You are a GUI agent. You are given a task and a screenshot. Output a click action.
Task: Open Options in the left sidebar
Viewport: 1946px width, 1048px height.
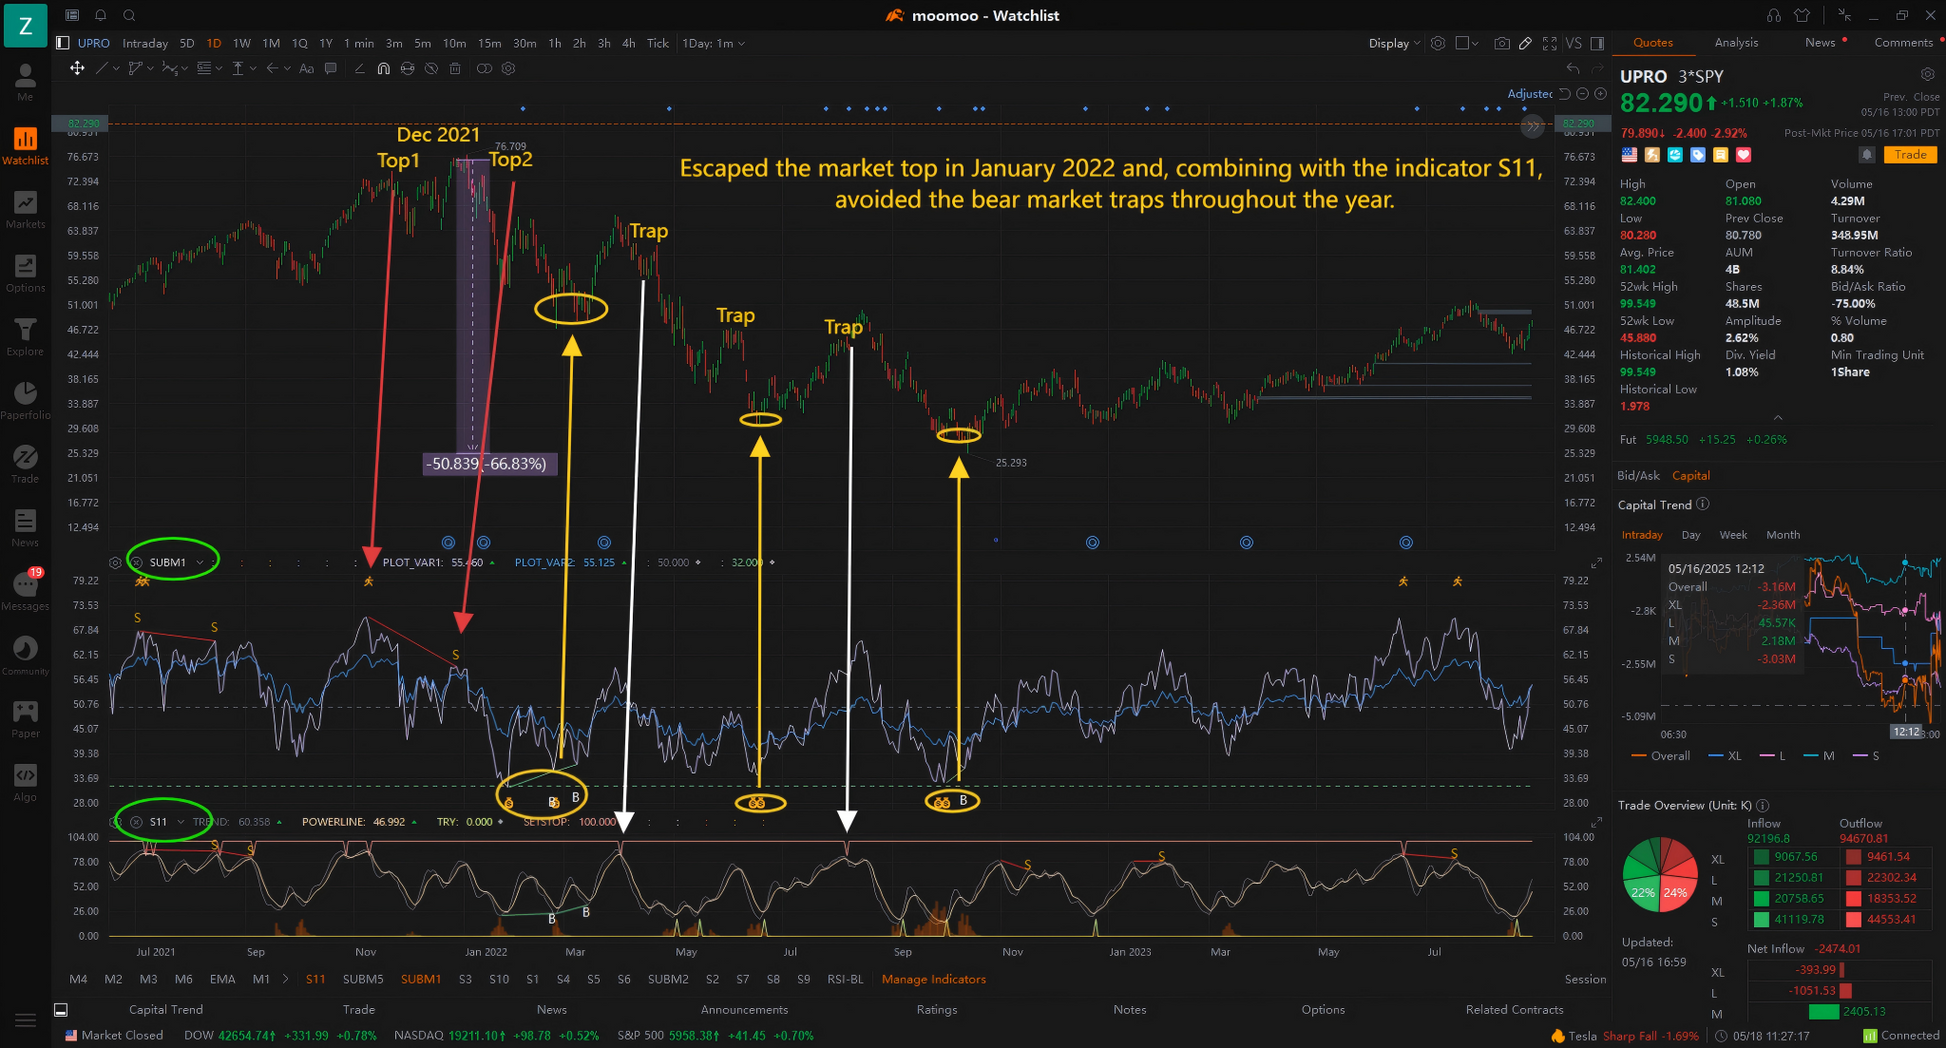(x=25, y=274)
